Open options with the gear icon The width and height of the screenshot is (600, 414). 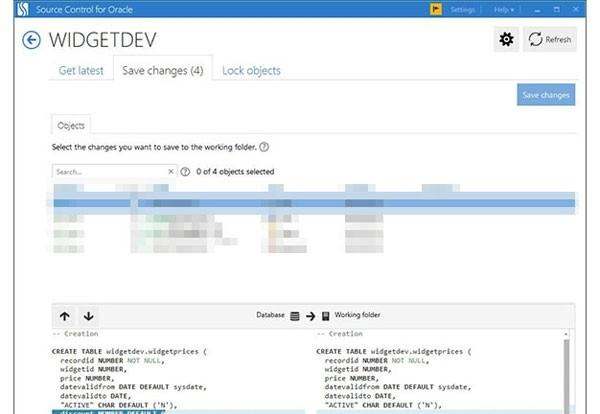coord(506,39)
